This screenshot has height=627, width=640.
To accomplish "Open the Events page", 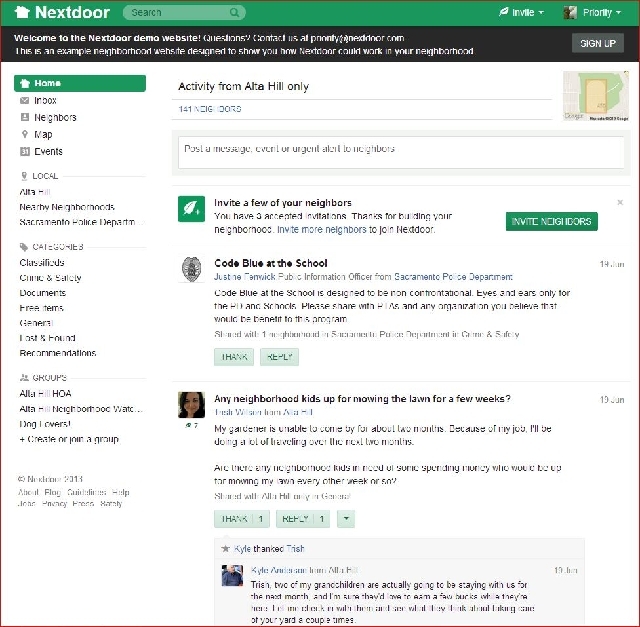I will click(48, 151).
